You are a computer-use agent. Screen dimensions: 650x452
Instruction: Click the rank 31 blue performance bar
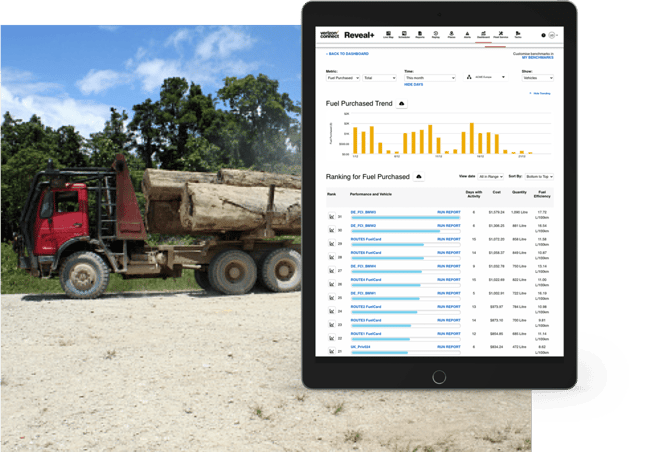coord(405,217)
